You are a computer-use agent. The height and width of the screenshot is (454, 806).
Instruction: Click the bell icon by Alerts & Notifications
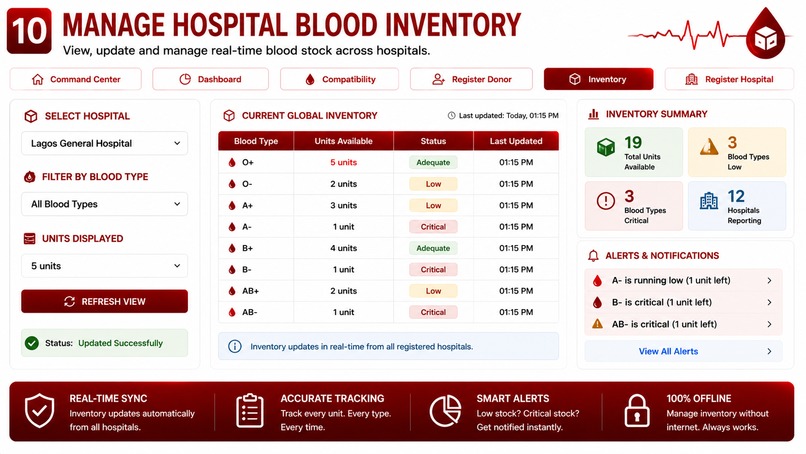click(x=593, y=256)
